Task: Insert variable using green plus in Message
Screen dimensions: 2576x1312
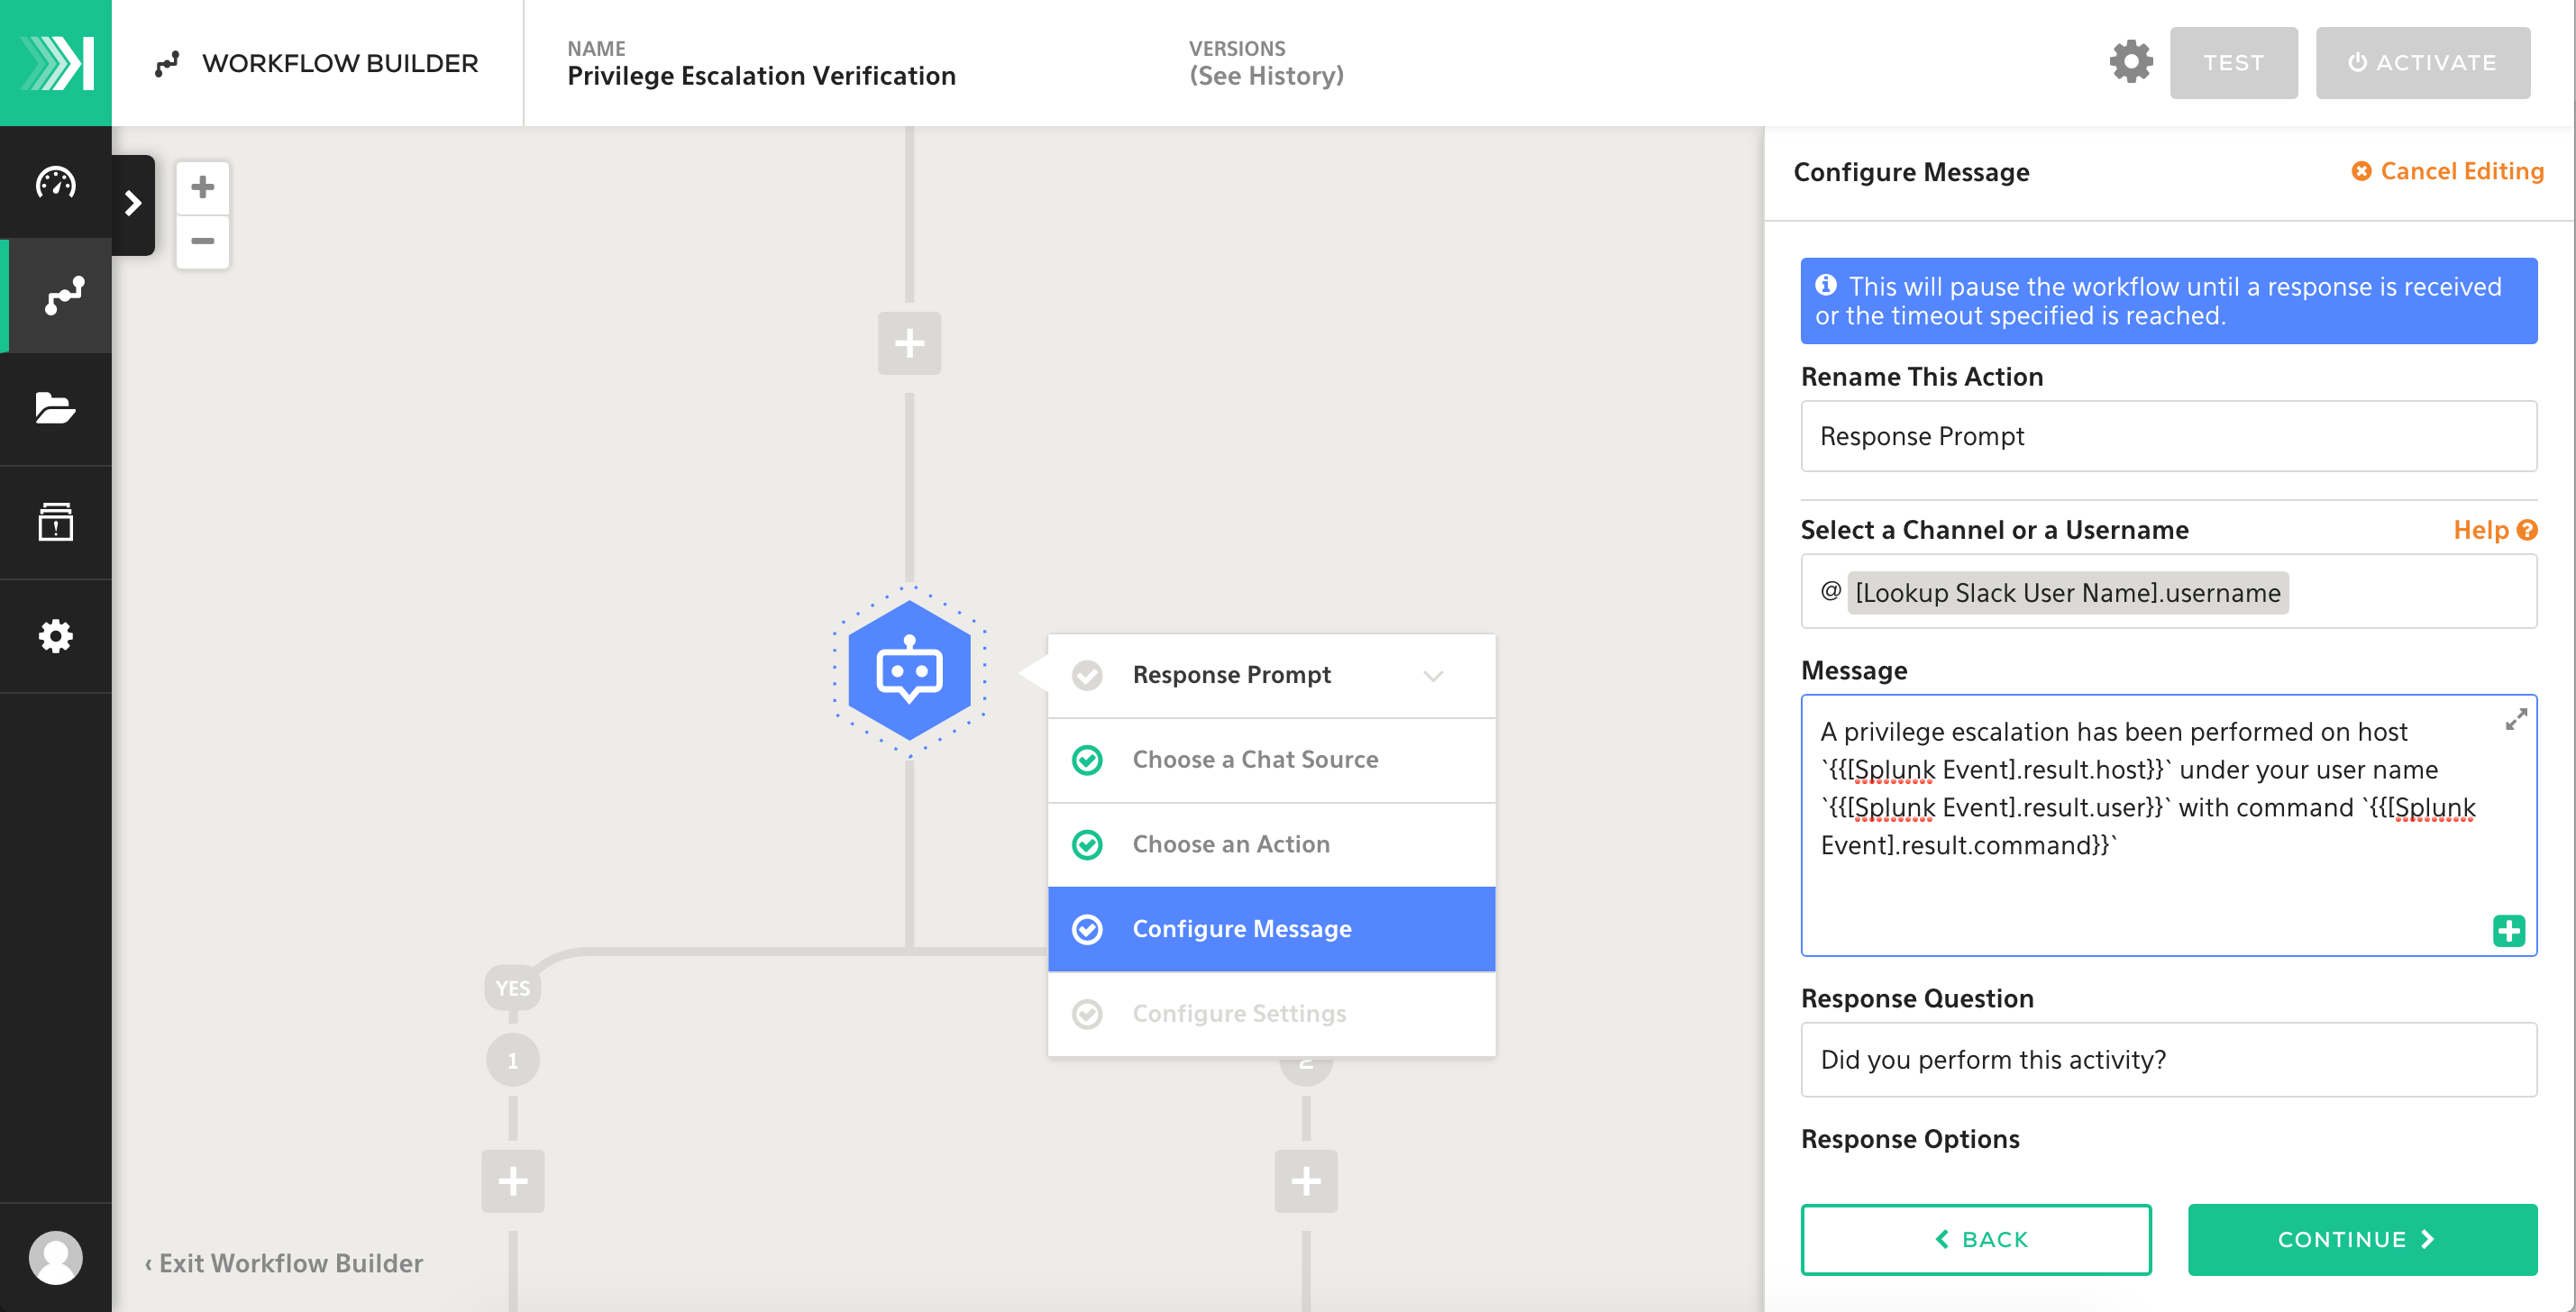Action: pos(2507,930)
